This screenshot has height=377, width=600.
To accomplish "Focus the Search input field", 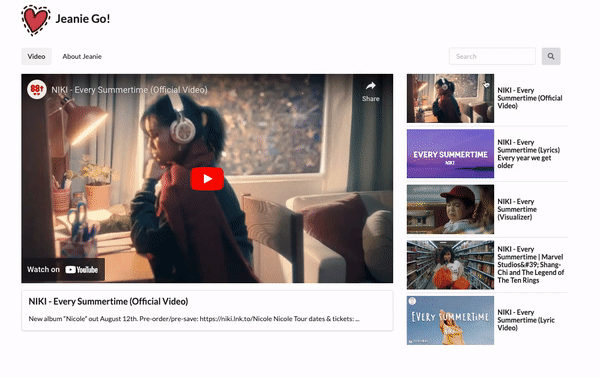I will coord(492,56).
